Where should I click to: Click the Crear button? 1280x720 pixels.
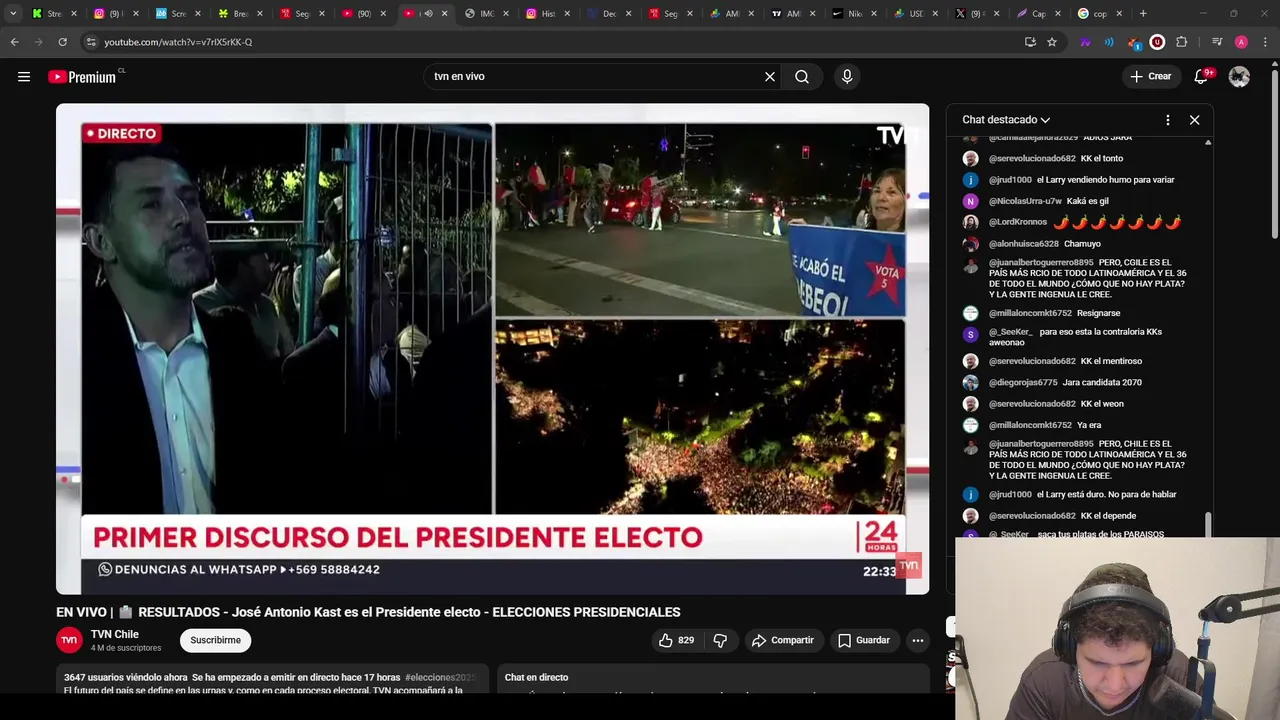pos(1150,77)
